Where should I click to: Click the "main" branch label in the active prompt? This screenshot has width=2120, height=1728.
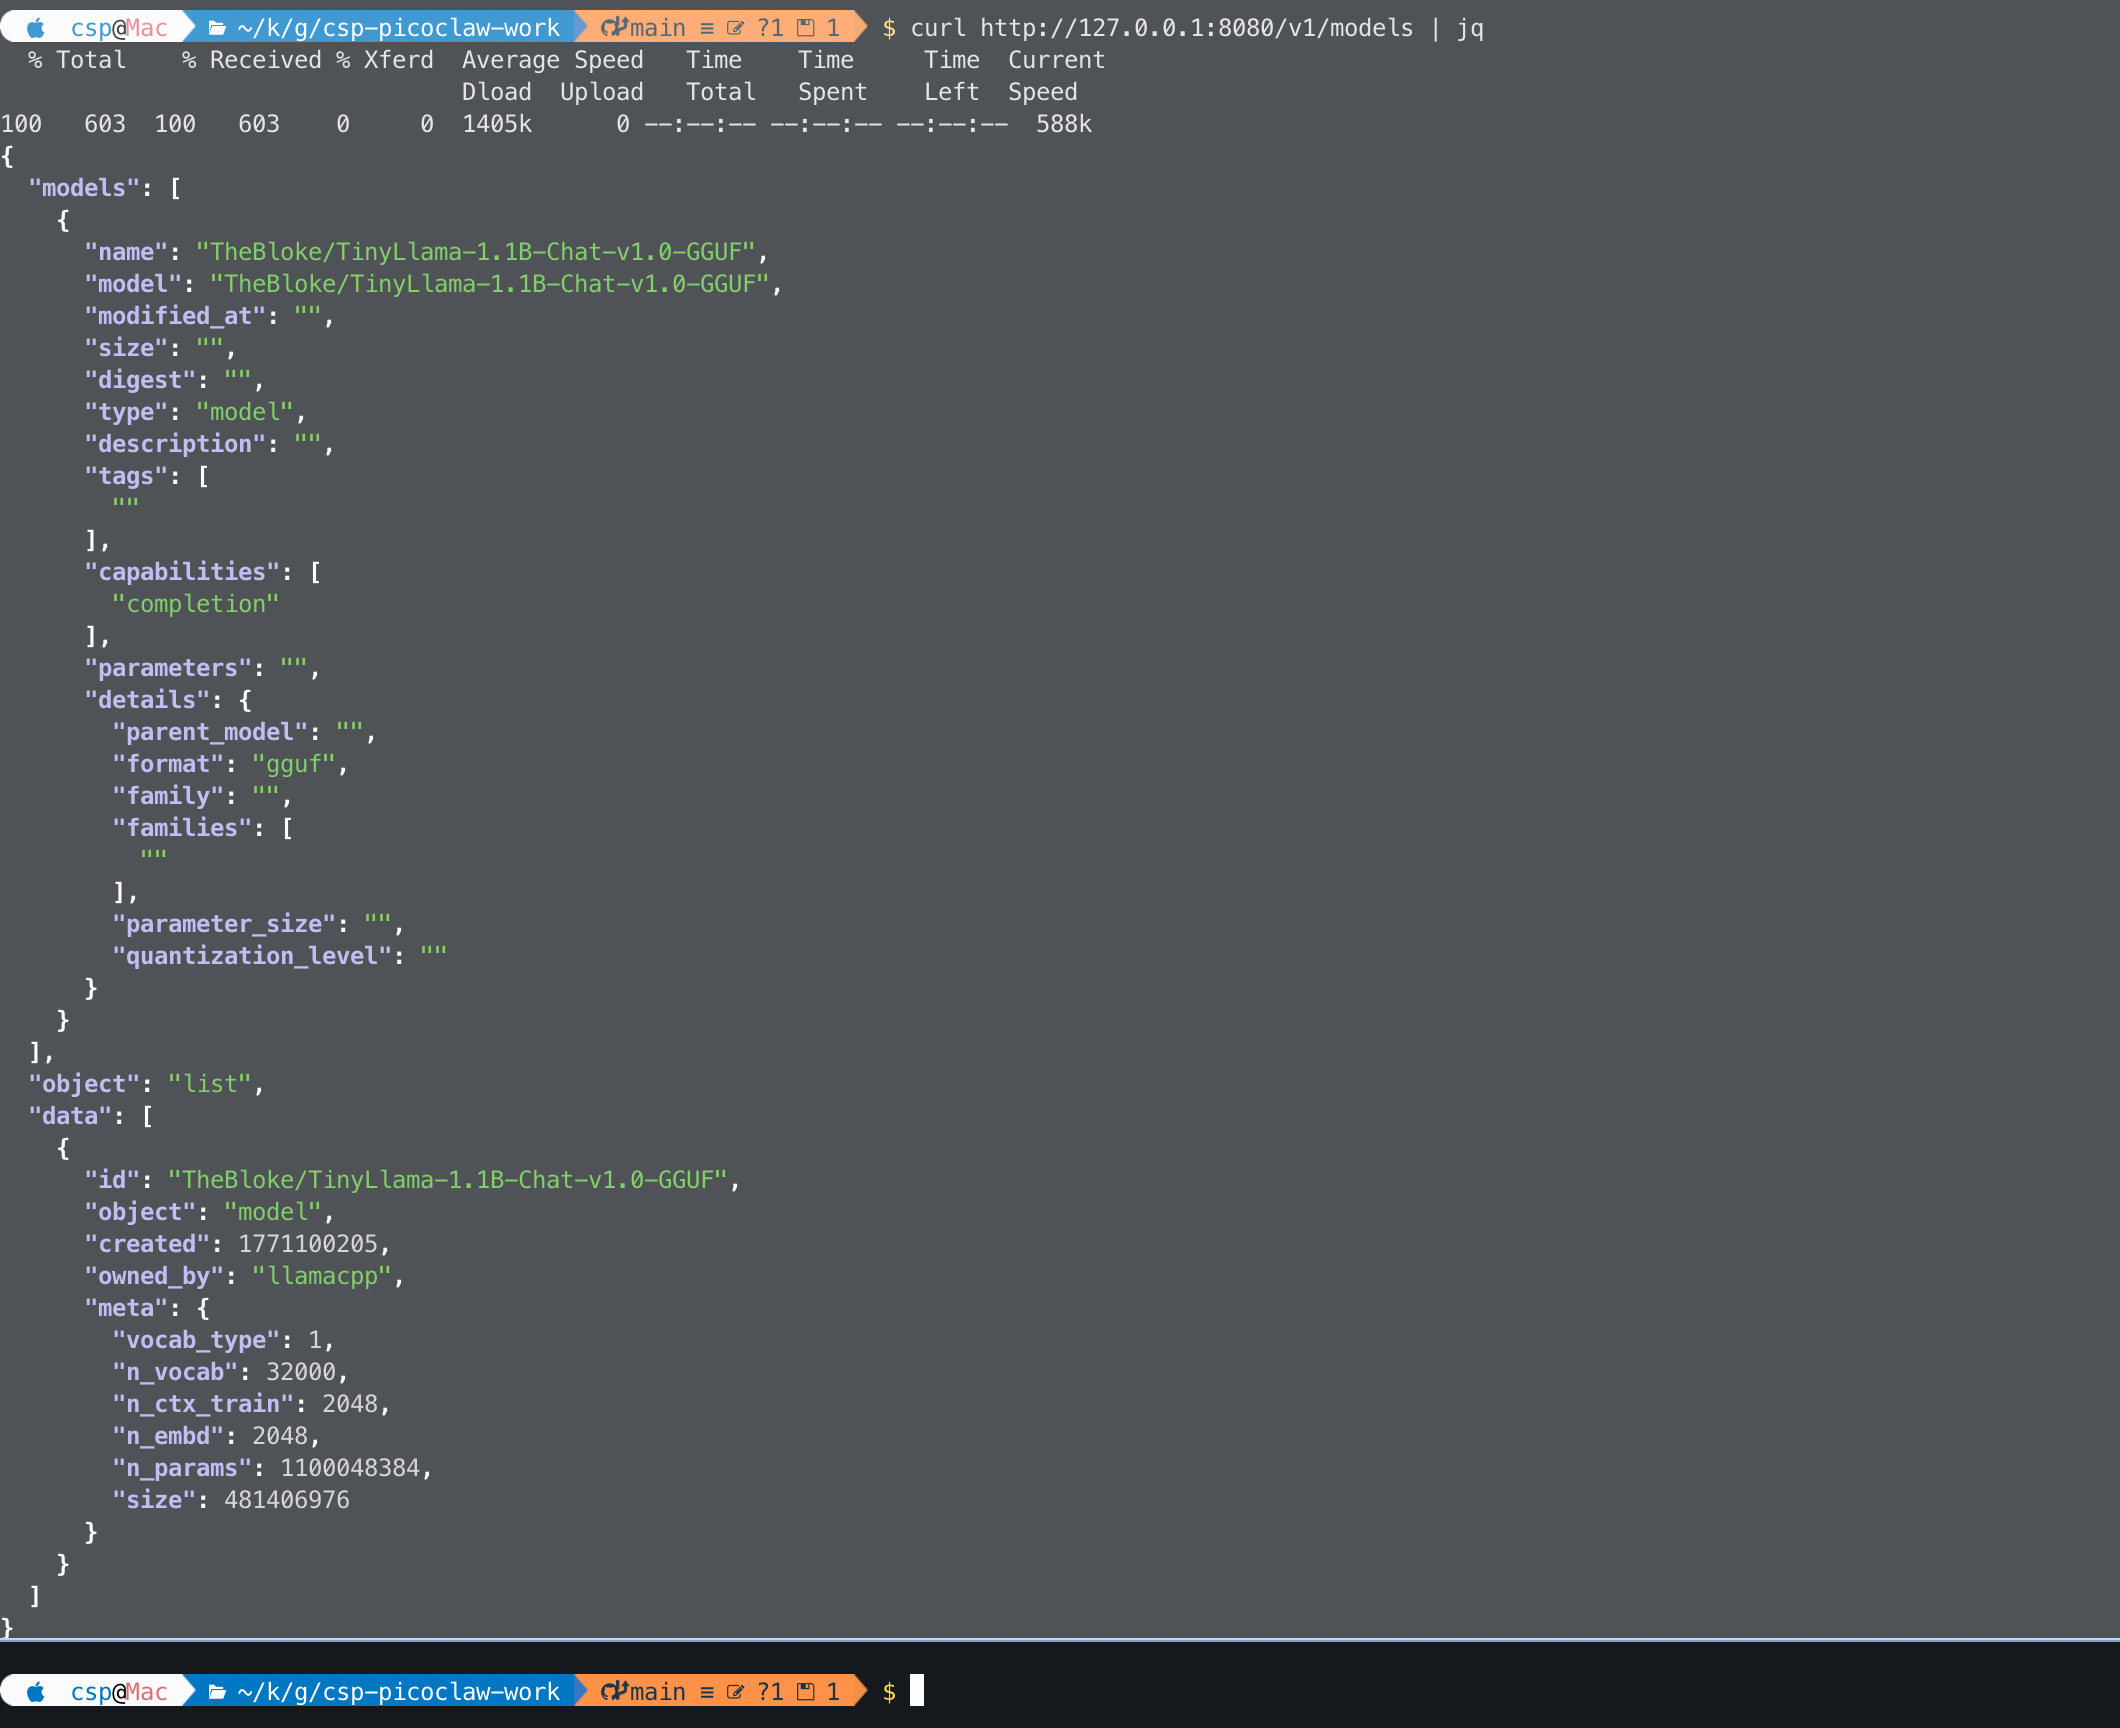tap(658, 1691)
